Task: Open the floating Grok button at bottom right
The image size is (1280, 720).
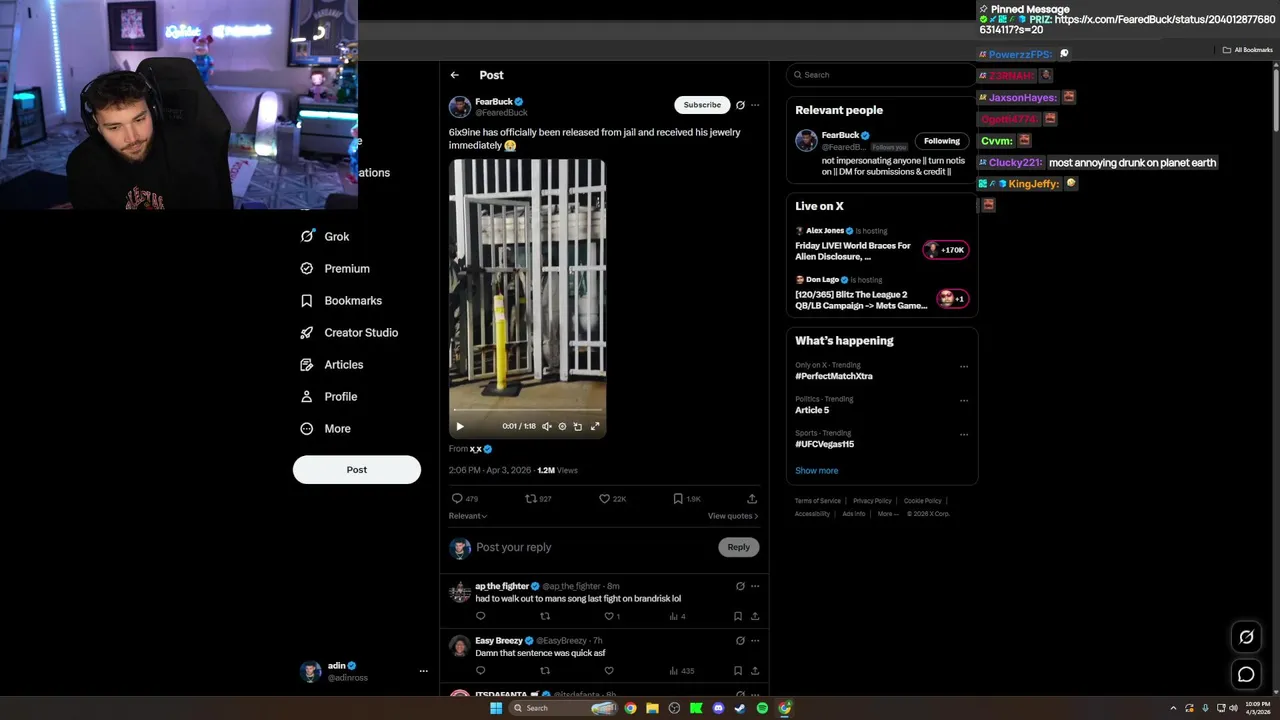Action: point(1246,637)
